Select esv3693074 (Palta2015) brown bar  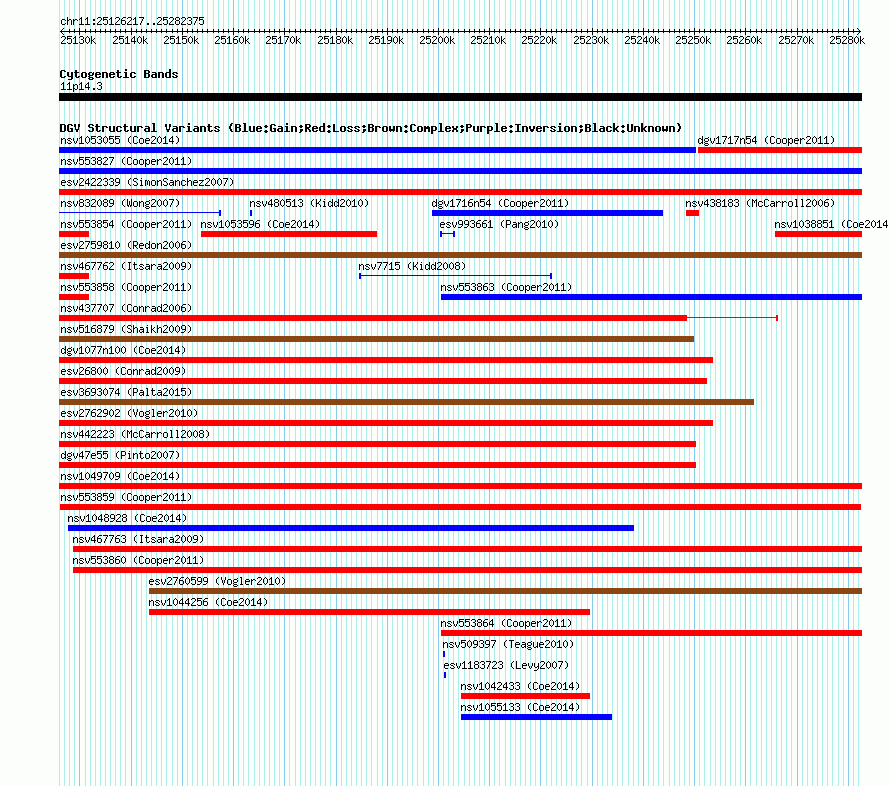coord(406,402)
